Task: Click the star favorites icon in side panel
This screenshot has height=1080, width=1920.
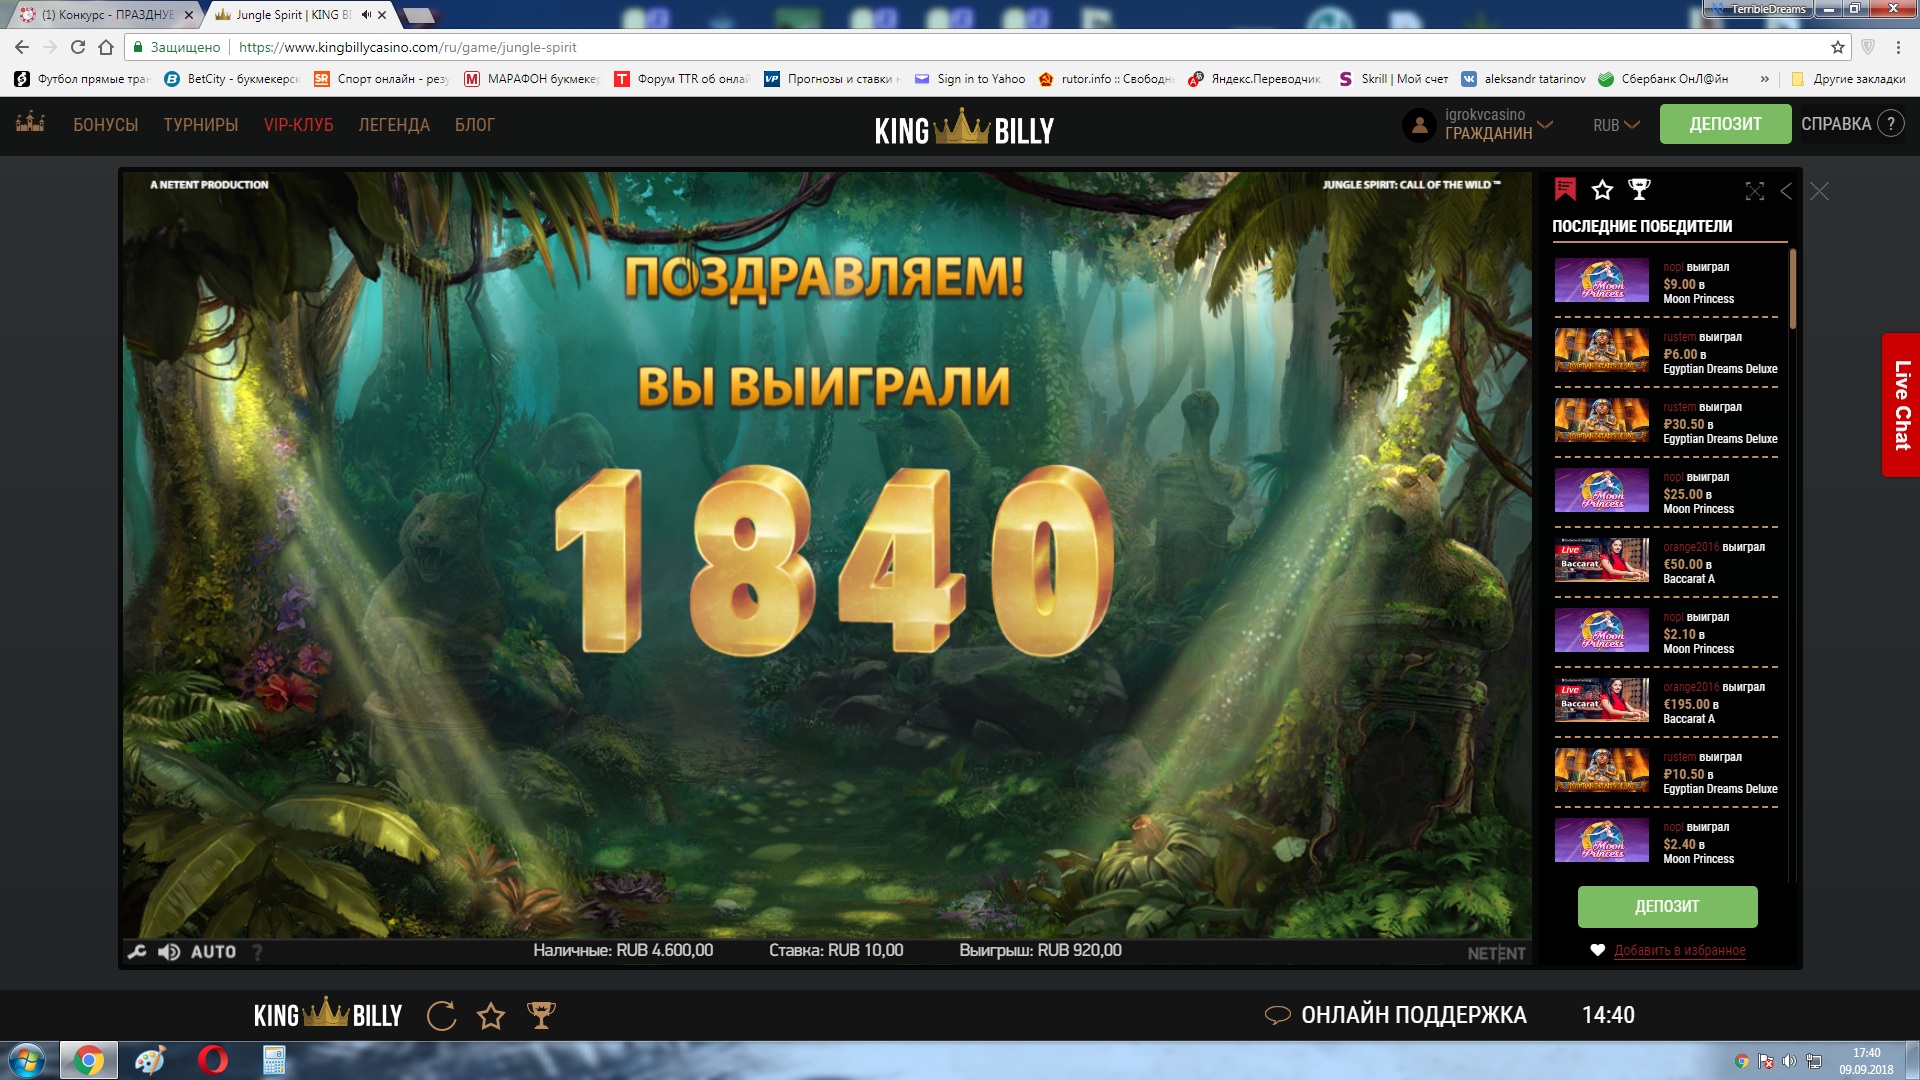Action: [x=1602, y=189]
